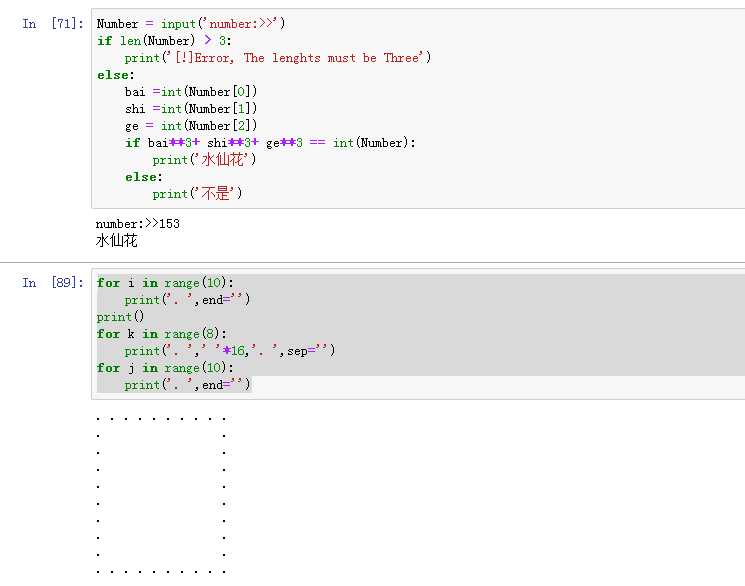Click line 'for j in range(10):'
Viewport: 745px width, 586px height.
[165, 368]
